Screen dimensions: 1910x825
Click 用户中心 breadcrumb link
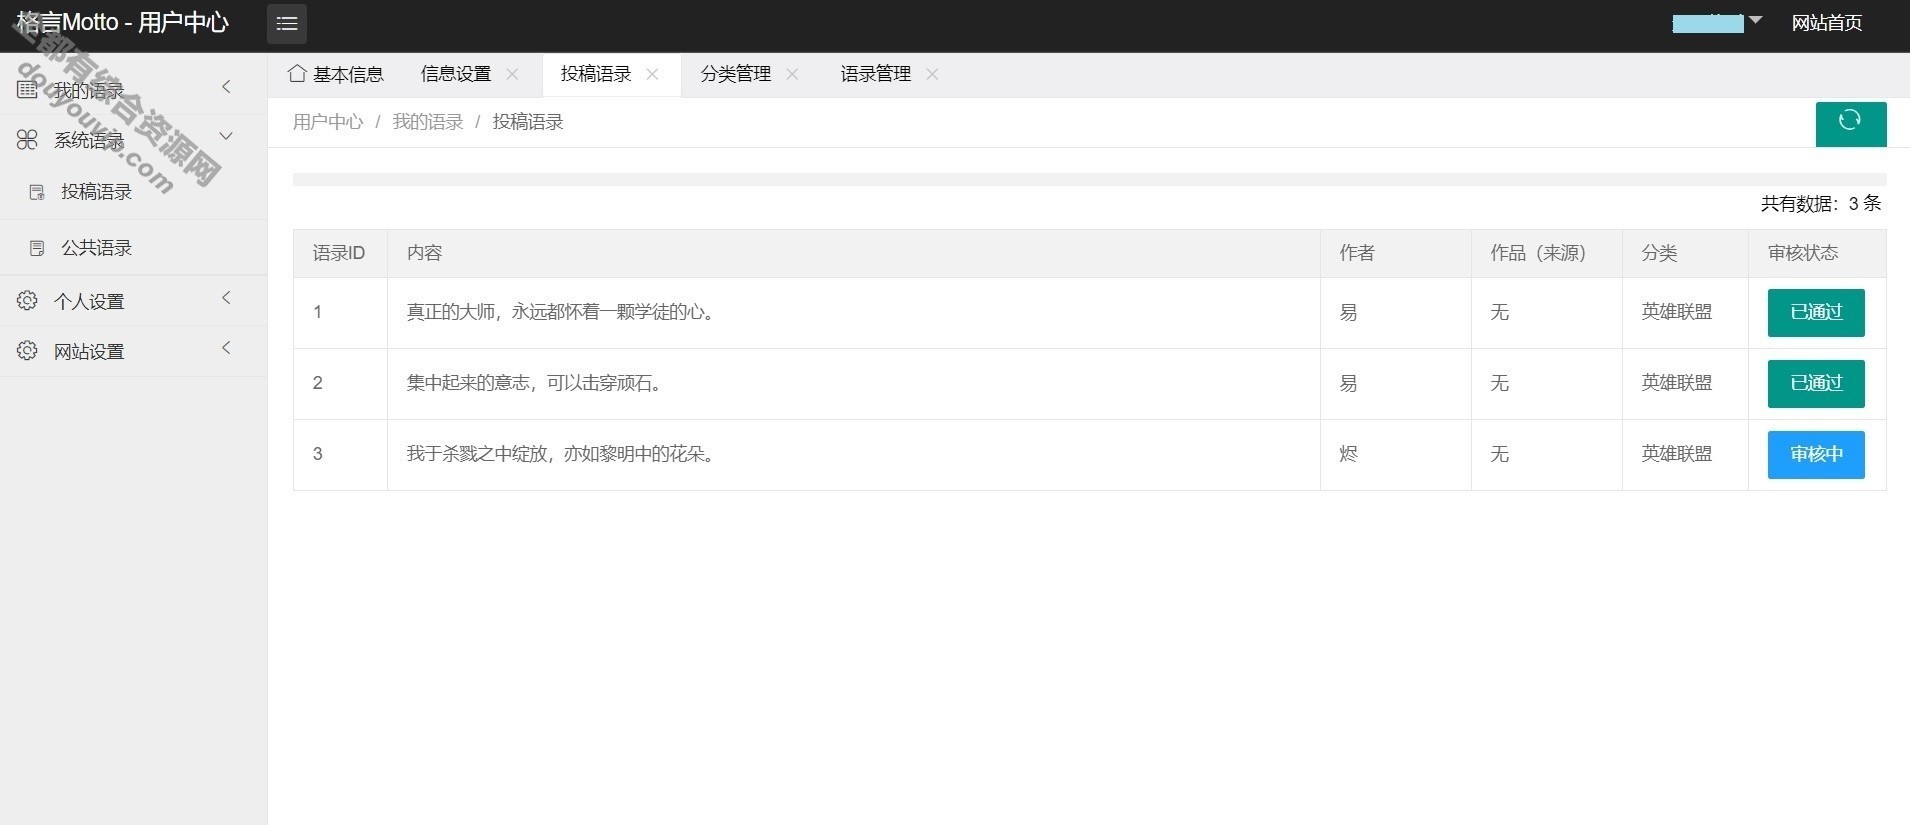(x=328, y=122)
